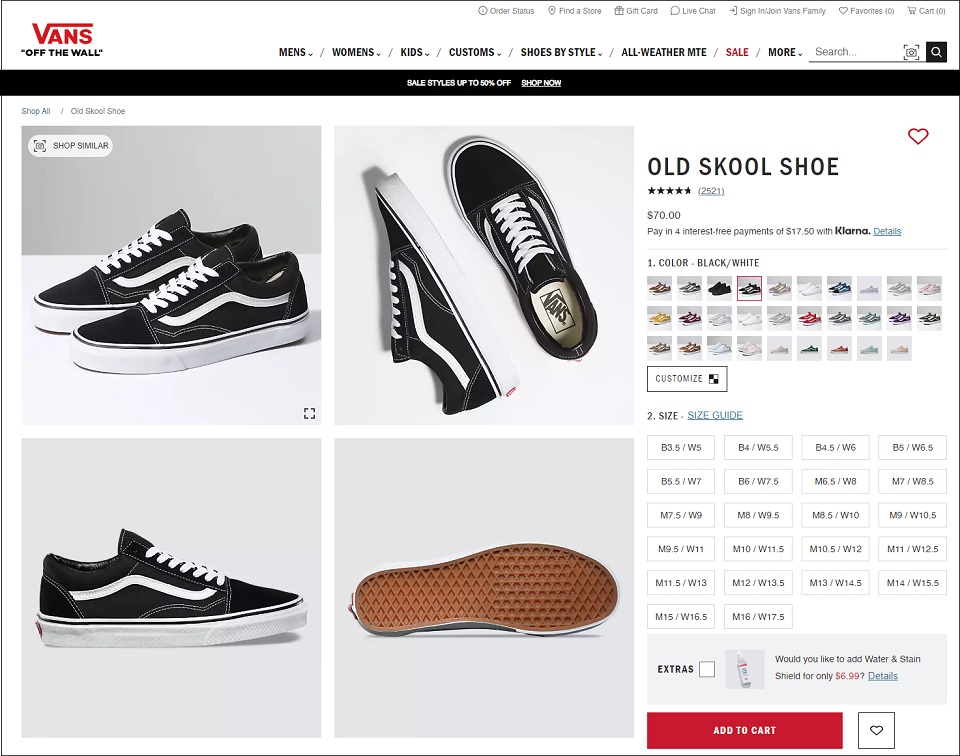The width and height of the screenshot is (960, 756).
Task: Start a Live Chat
Action: click(693, 11)
